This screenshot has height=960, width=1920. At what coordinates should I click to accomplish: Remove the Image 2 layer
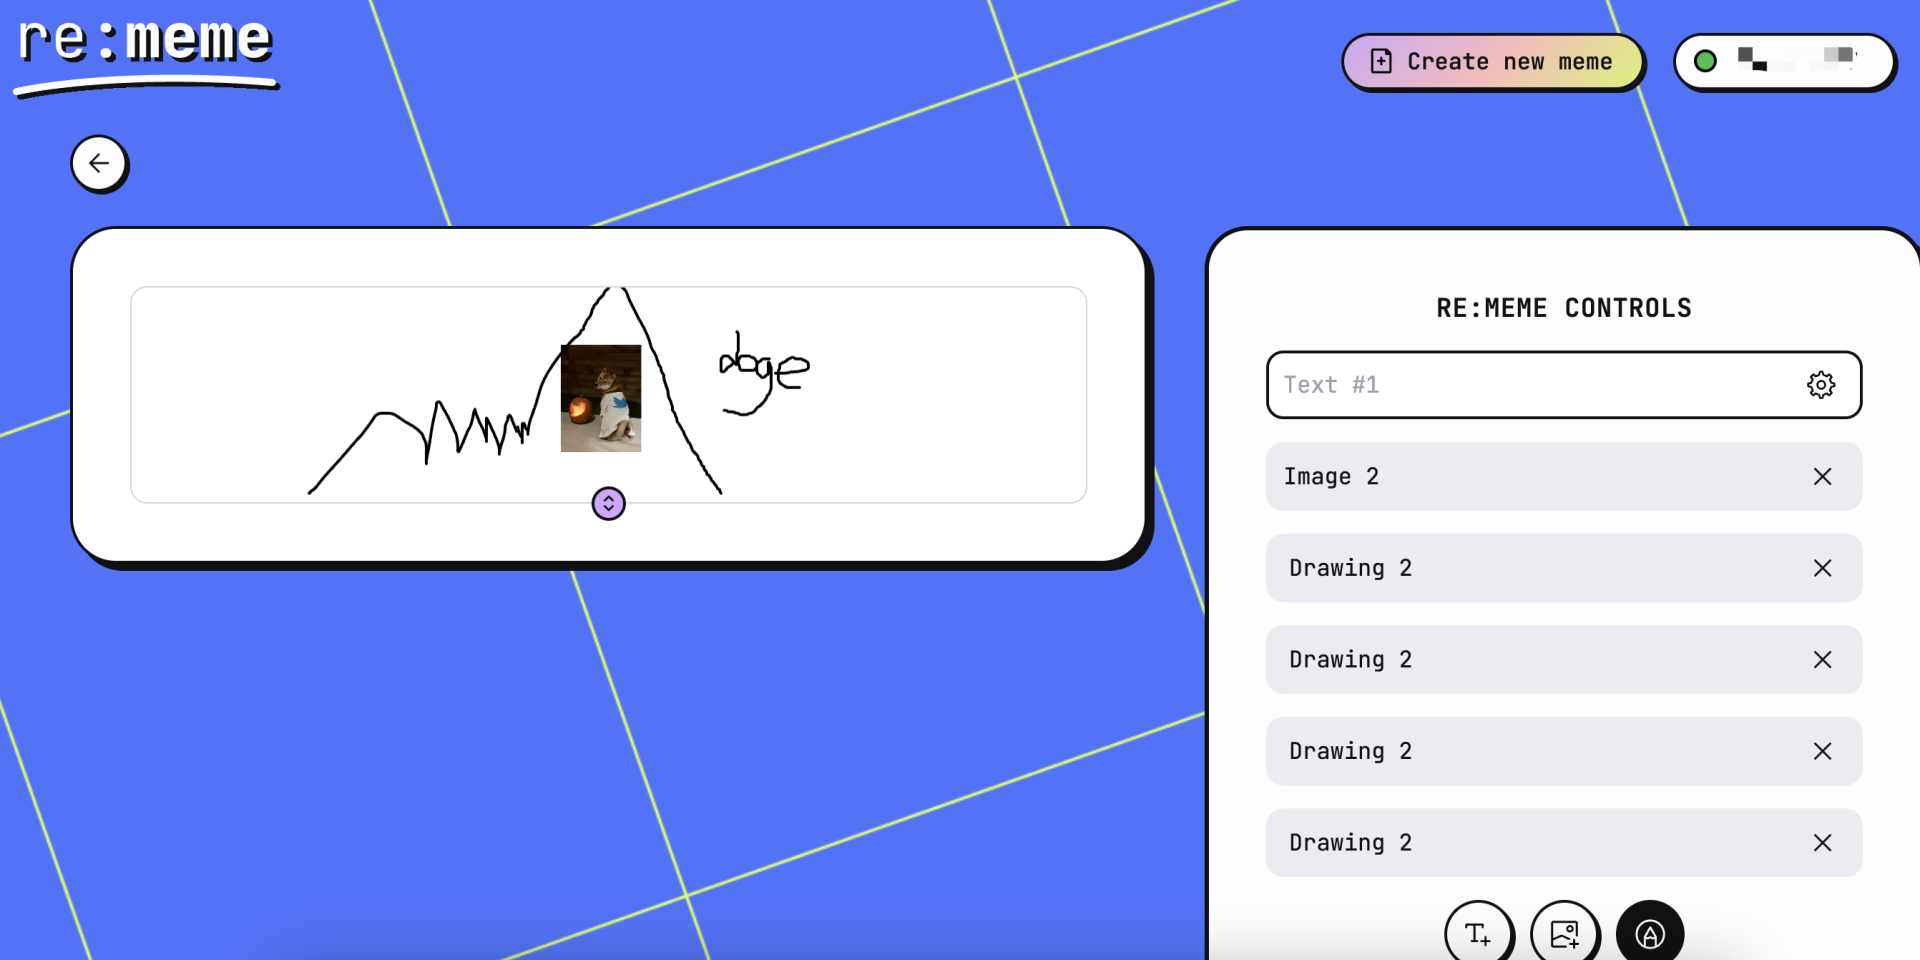pyautogui.click(x=1823, y=477)
